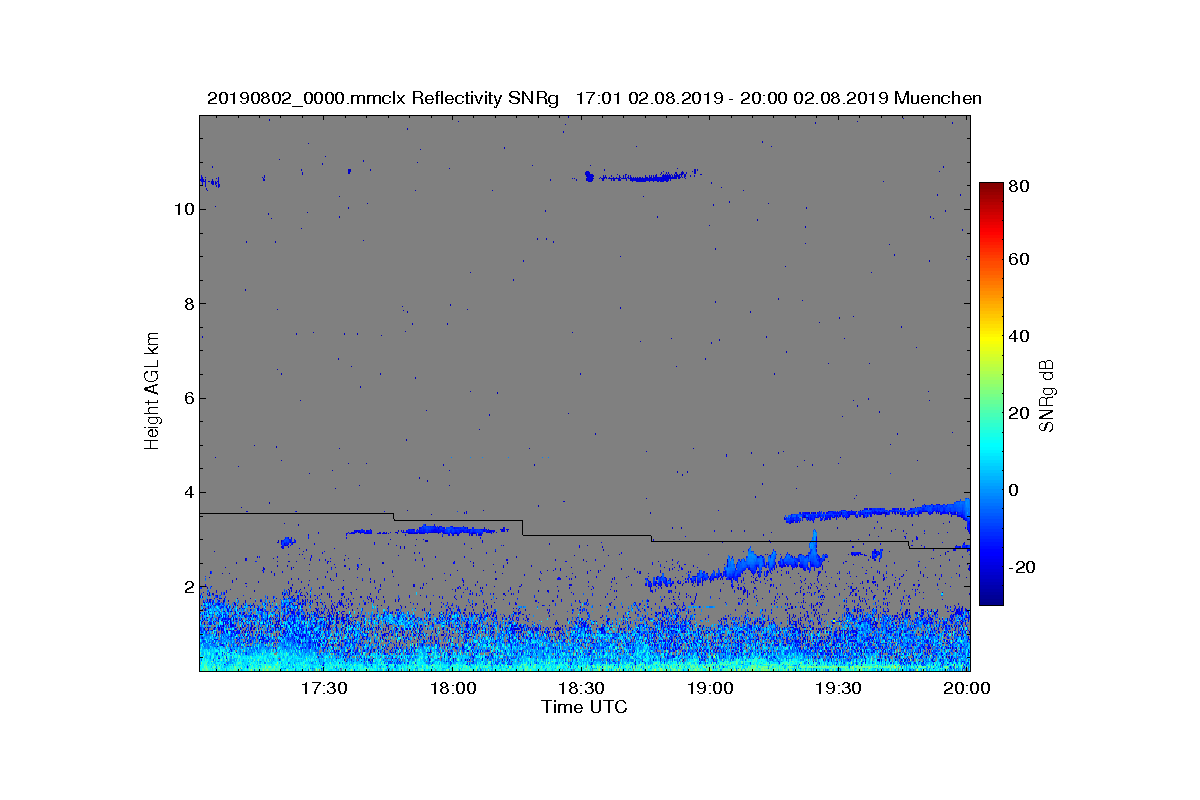Click the 17:30 time tick label
The width and height of the screenshot is (1200, 800).
pyautogui.click(x=324, y=688)
